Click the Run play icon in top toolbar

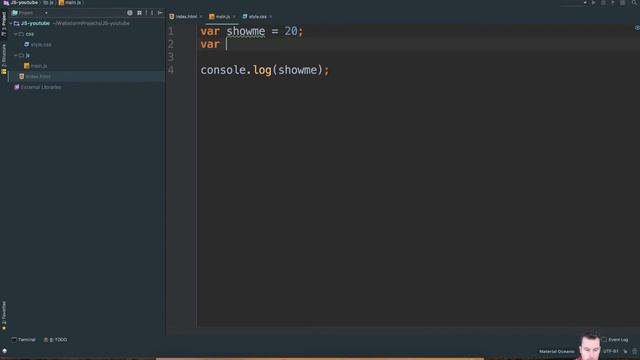(593, 2)
